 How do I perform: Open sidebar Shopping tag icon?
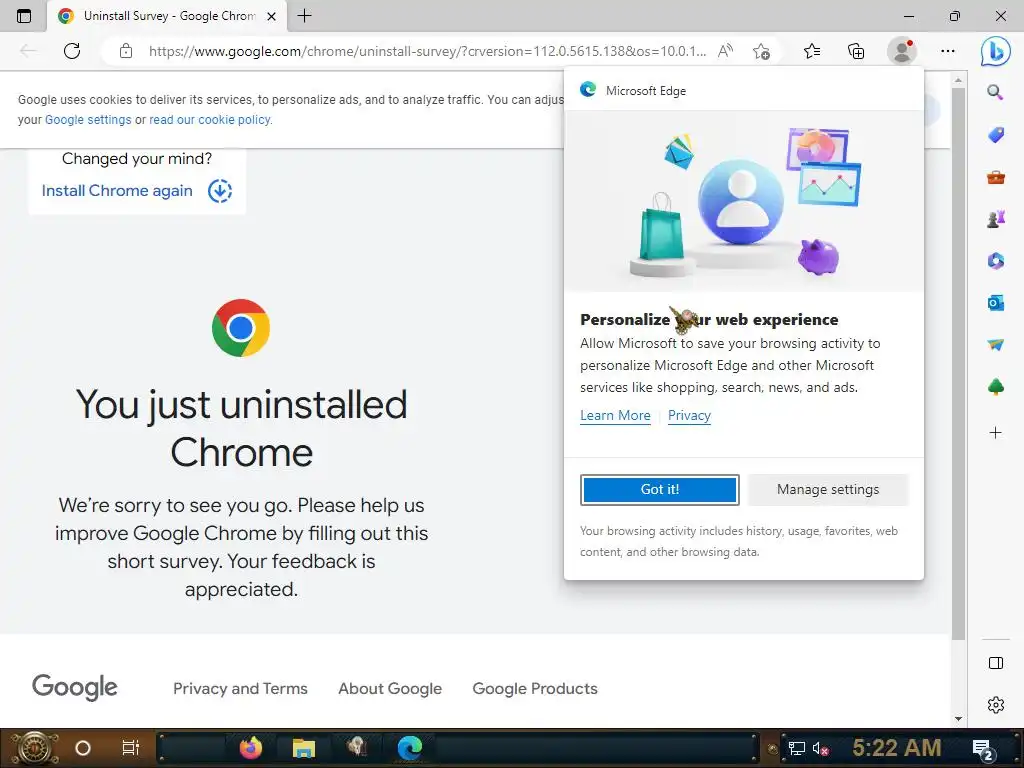point(995,135)
